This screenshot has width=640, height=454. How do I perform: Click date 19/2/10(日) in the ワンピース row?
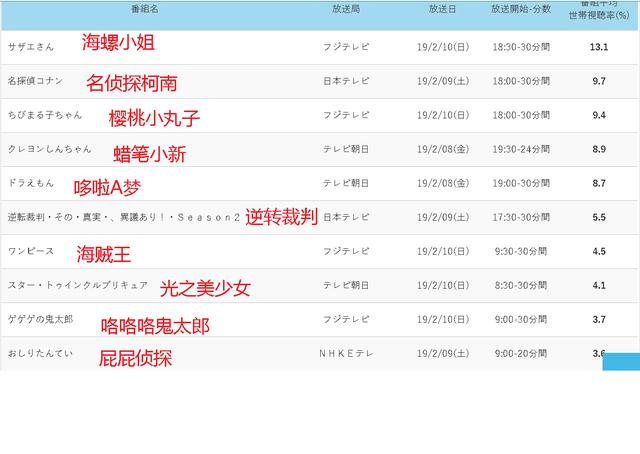[x=443, y=251]
